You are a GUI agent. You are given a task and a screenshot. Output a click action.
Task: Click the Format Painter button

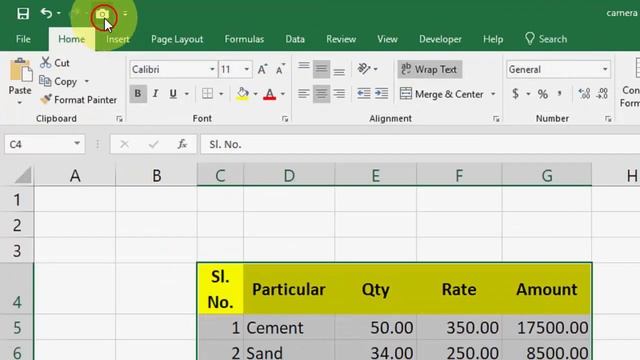pyautogui.click(x=79, y=100)
